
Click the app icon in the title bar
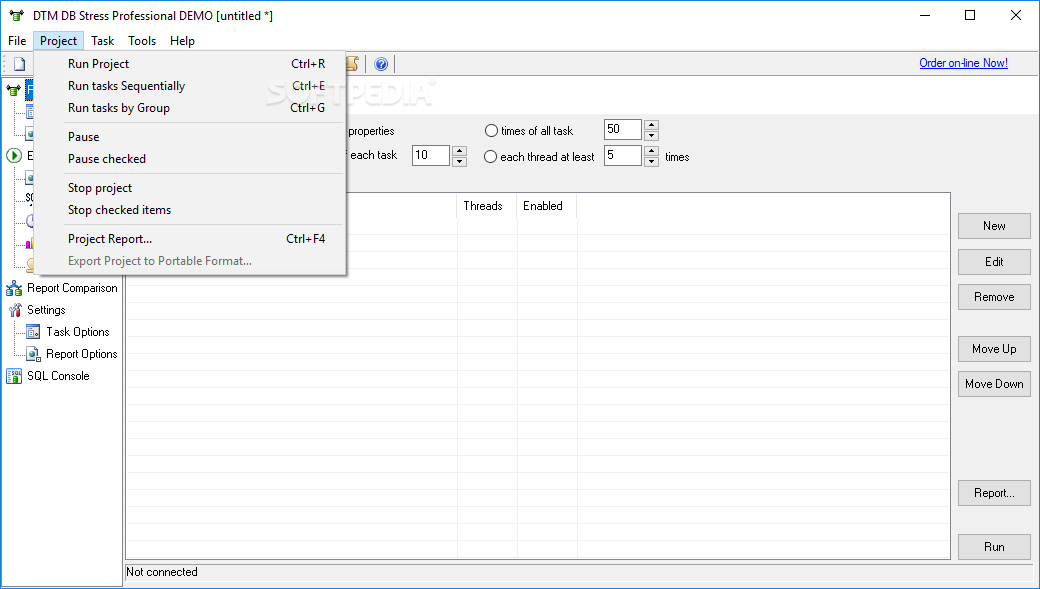coord(17,15)
